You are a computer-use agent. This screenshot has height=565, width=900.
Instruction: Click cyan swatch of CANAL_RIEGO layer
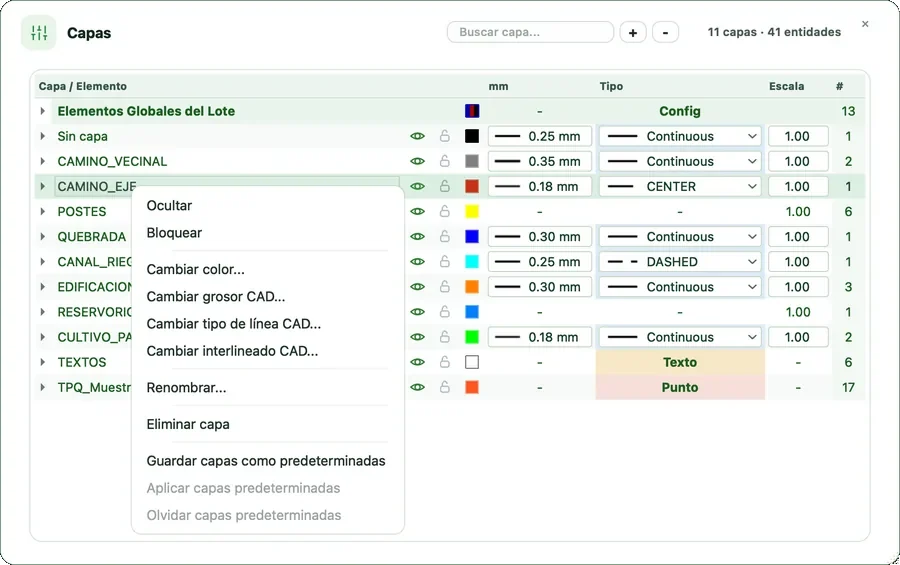click(x=472, y=262)
